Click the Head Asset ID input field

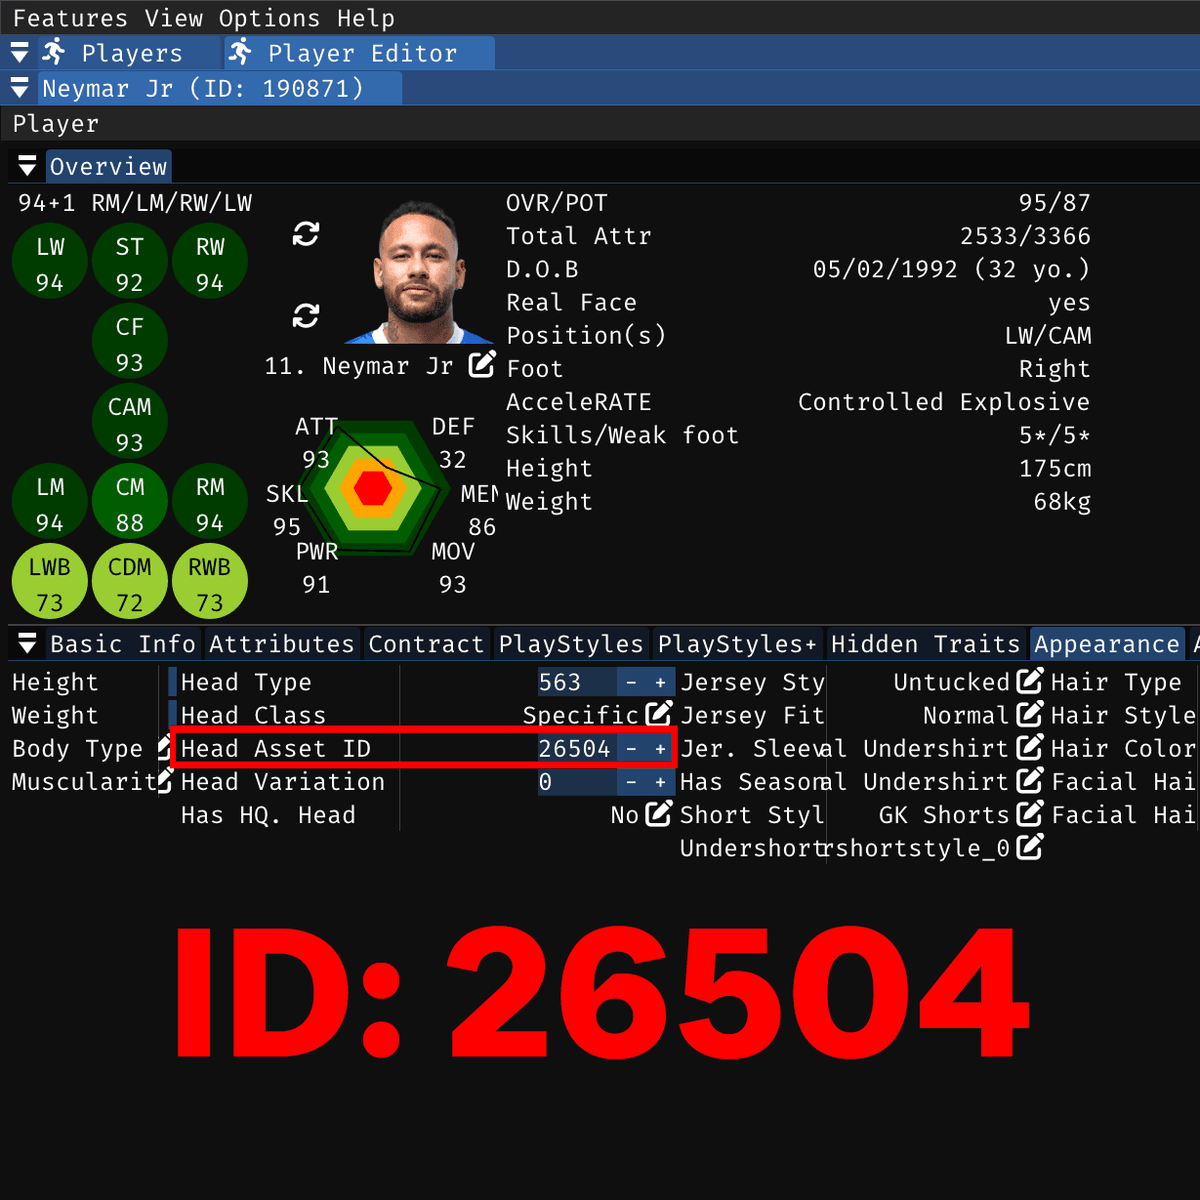click(575, 749)
